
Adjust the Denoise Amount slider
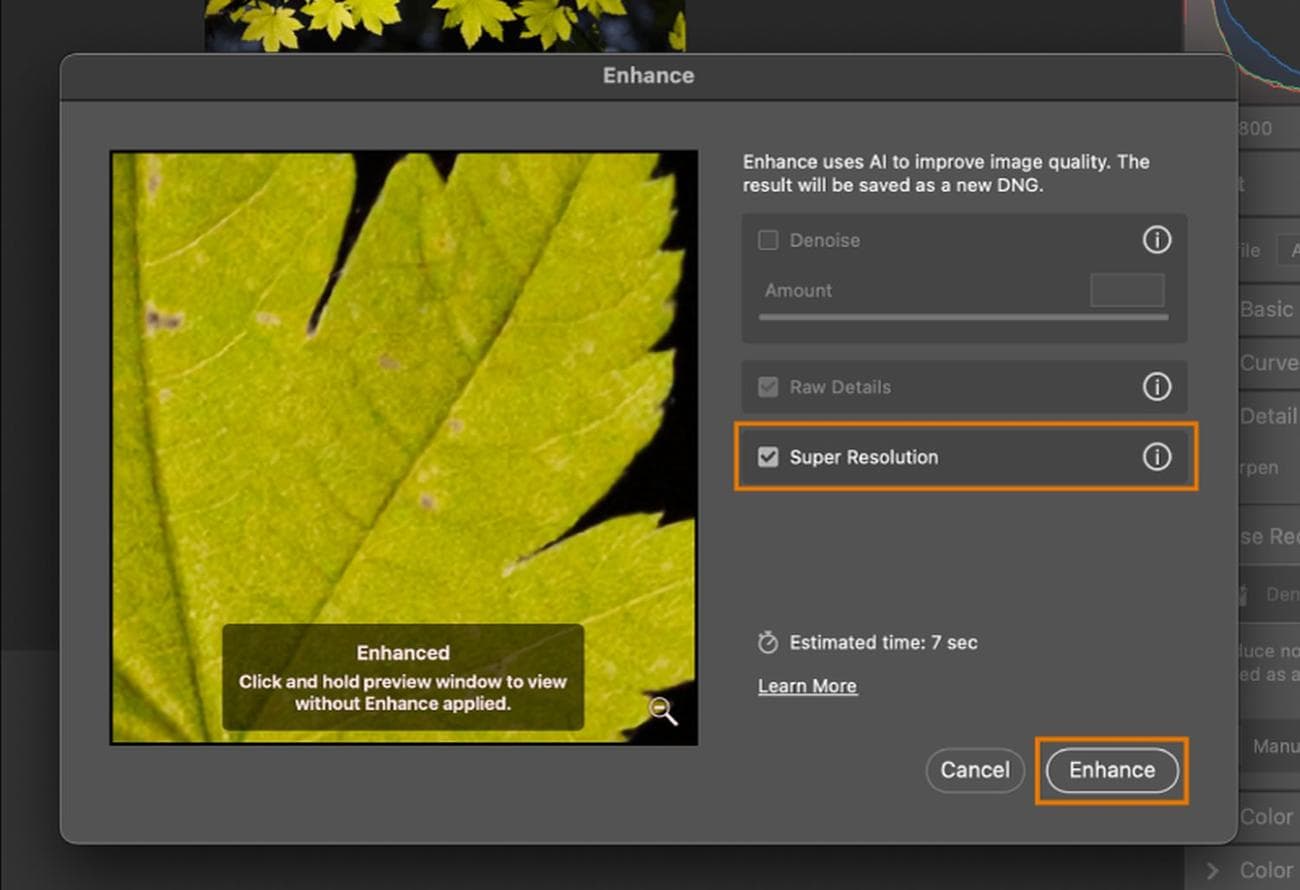[x=962, y=316]
